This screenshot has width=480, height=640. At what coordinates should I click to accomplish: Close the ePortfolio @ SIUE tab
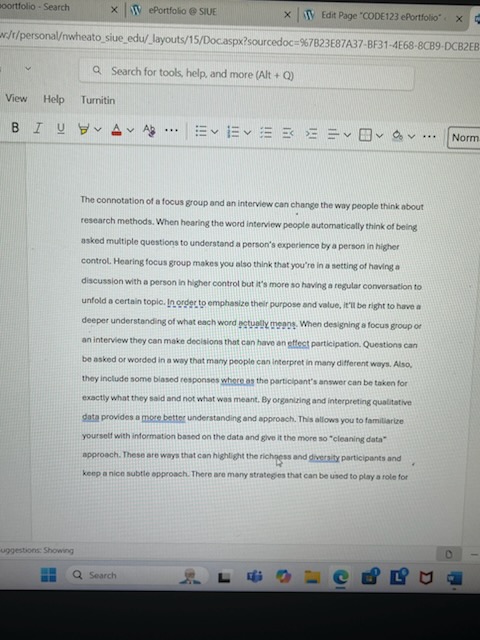coord(287,15)
